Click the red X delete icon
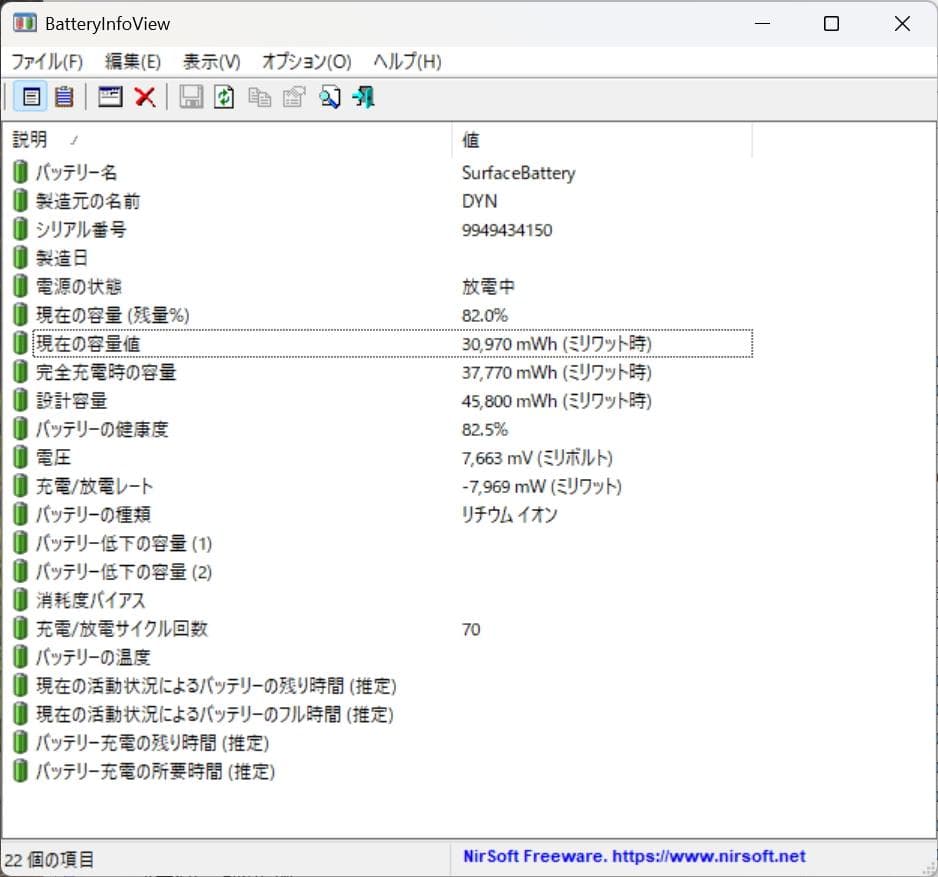This screenshot has width=938, height=877. 145,97
